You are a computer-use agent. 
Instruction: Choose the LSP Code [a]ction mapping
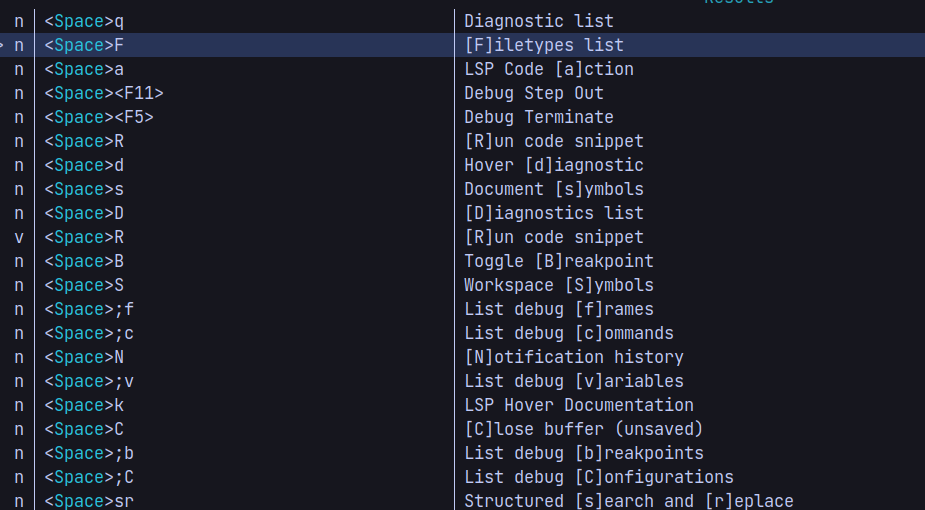point(462,70)
